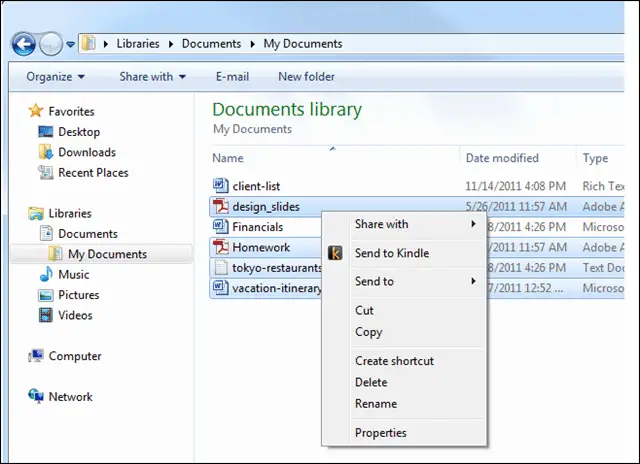640x464 pixels.
Task: Open Desktop from the Favorites list
Action: pos(79,132)
